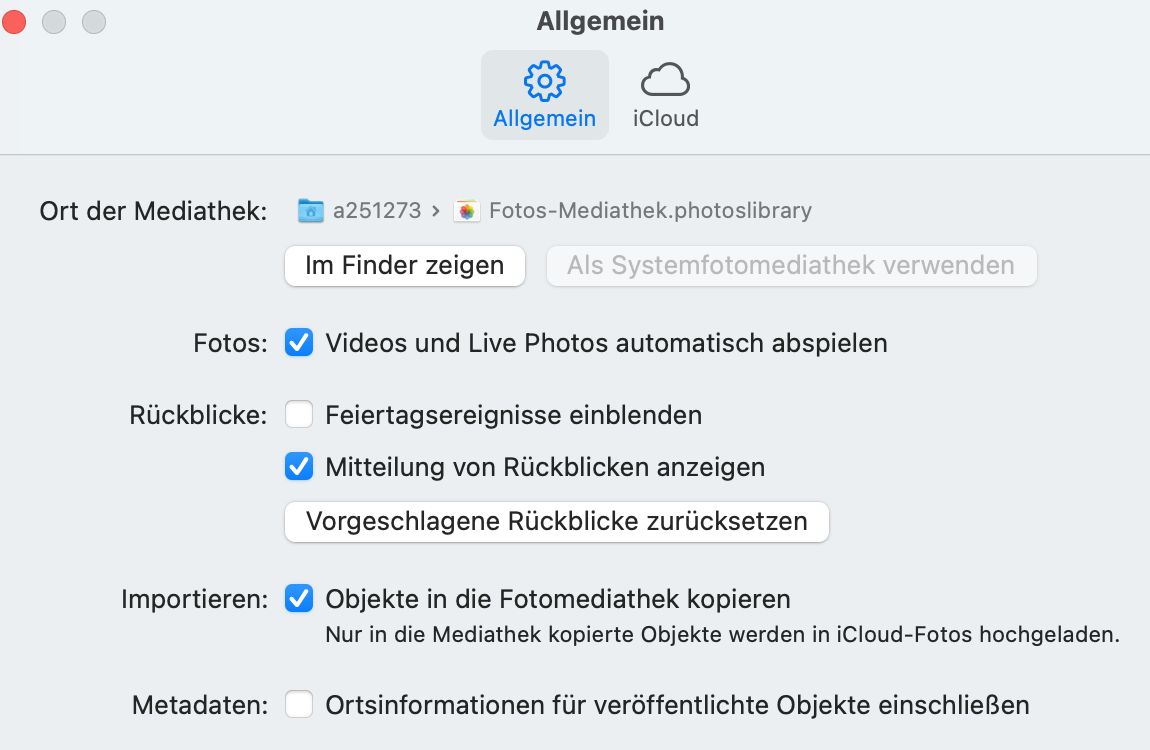1150x750 pixels.
Task: Click the zoom window button in the title bar
Action: 94,21
